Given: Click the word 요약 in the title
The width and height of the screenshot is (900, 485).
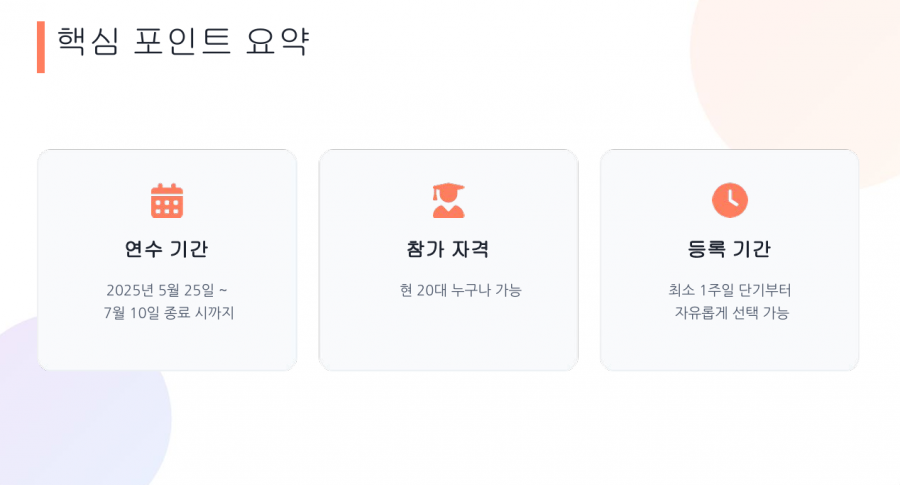Looking at the screenshot, I should coord(278,41).
